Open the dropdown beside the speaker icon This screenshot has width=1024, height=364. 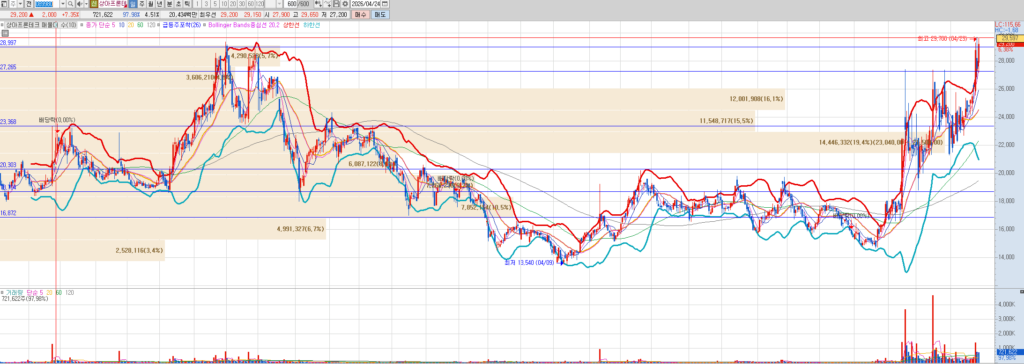(86, 4)
